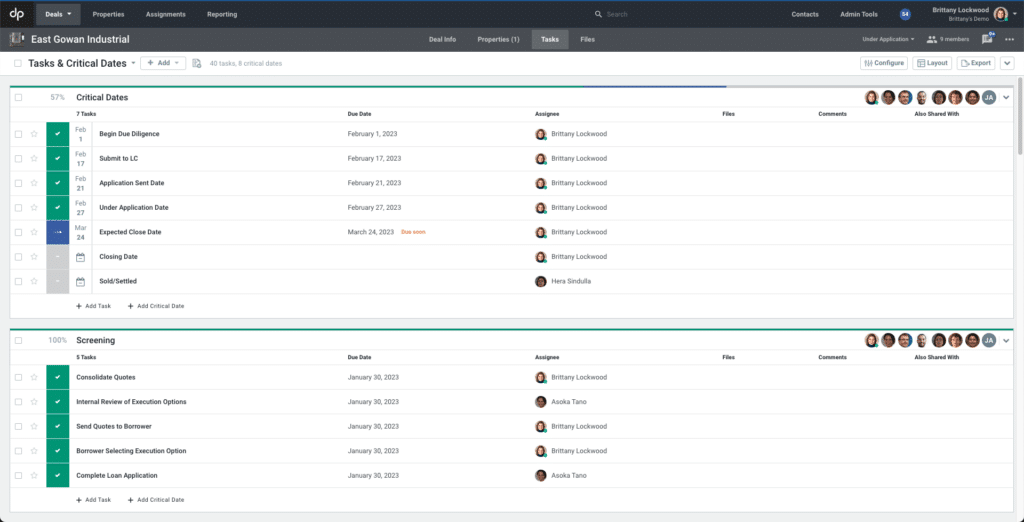Click the dp logo home icon

click(17, 14)
